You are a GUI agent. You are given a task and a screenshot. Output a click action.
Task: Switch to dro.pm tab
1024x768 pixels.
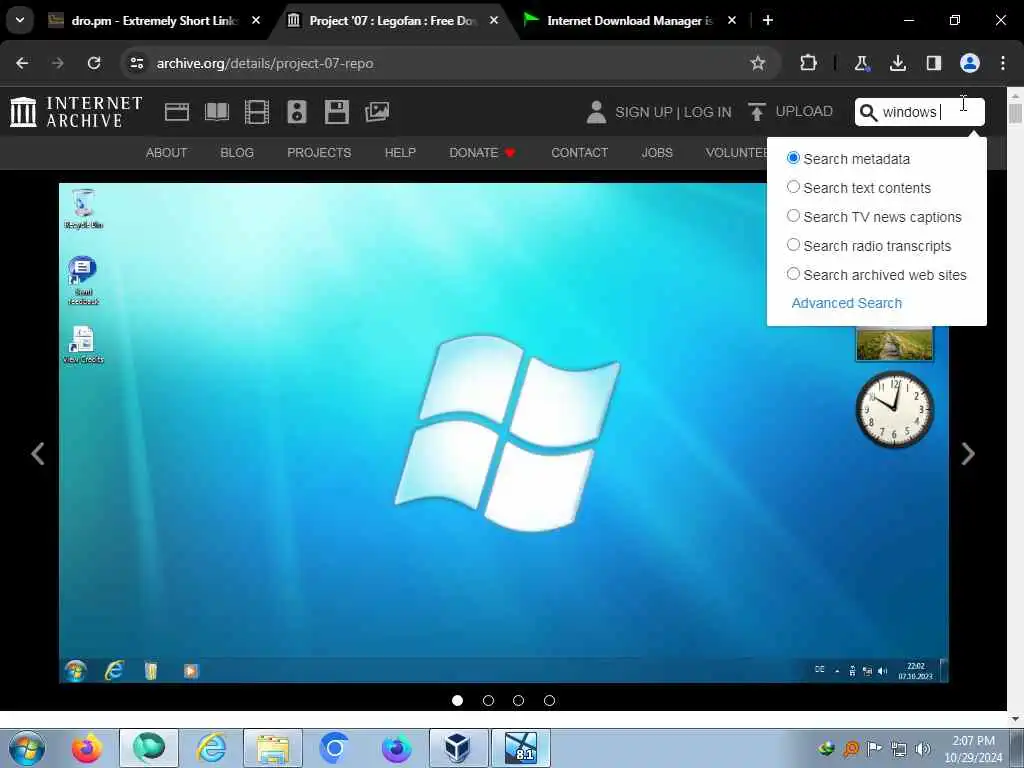(x=153, y=21)
